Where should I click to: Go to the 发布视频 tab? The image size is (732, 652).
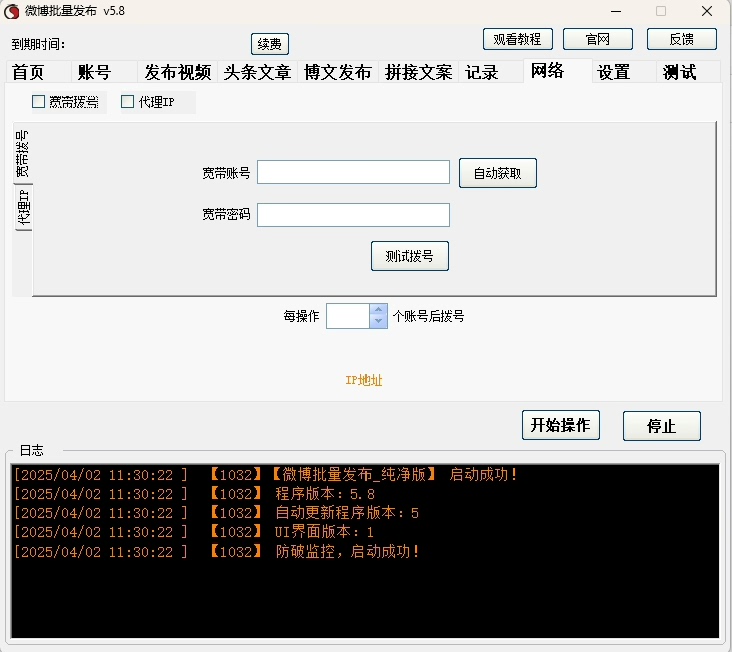tap(177, 72)
